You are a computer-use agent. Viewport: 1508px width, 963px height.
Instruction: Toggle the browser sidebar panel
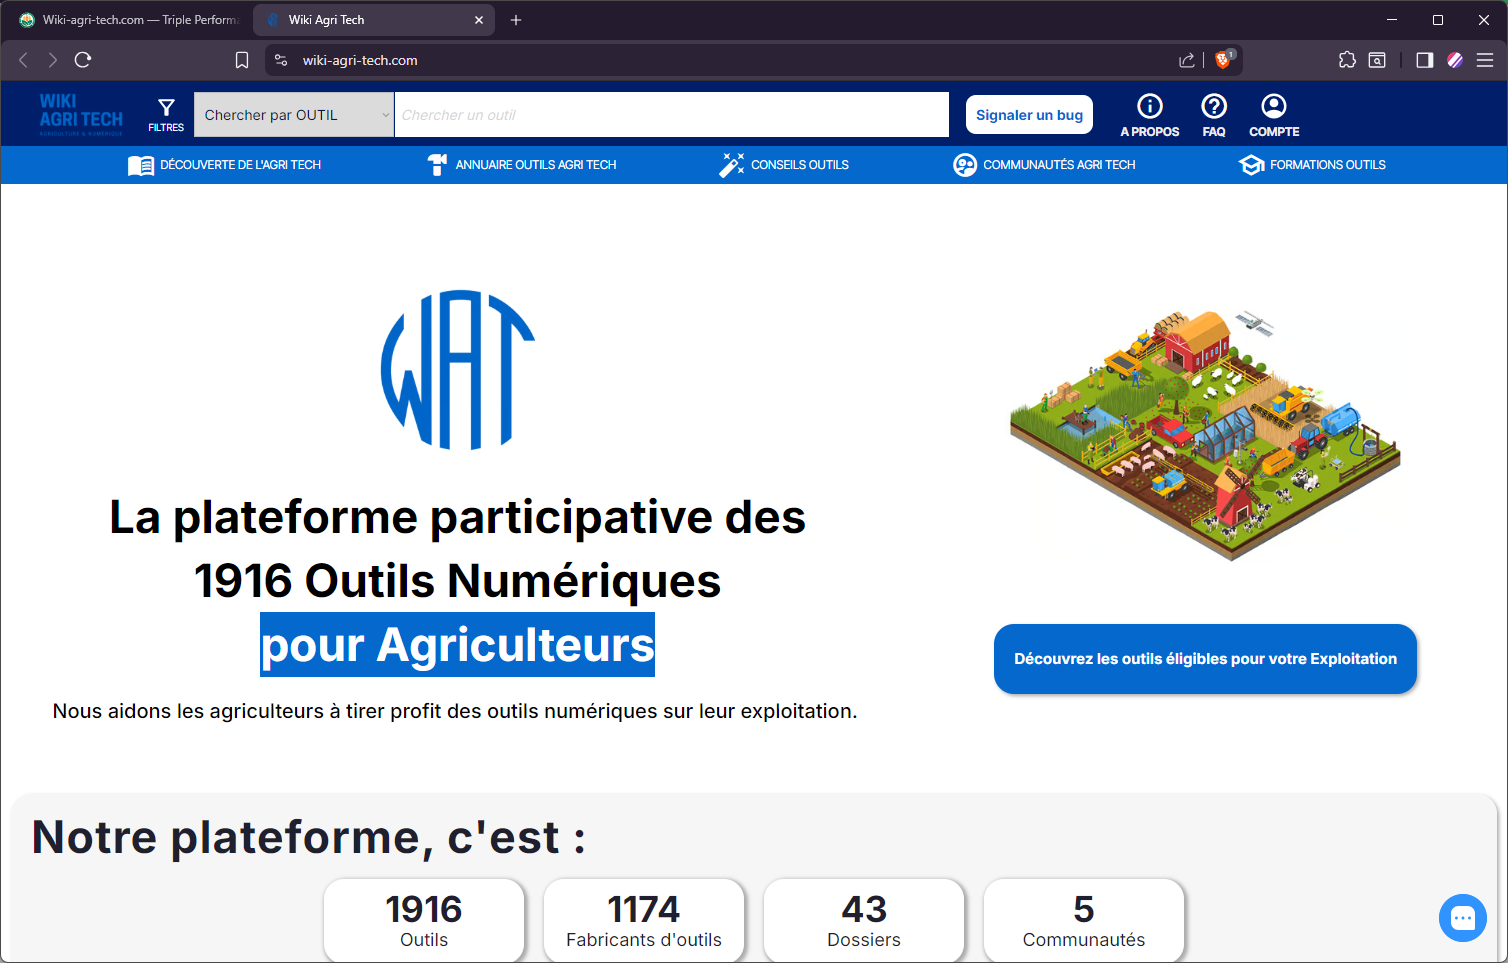(x=1425, y=60)
